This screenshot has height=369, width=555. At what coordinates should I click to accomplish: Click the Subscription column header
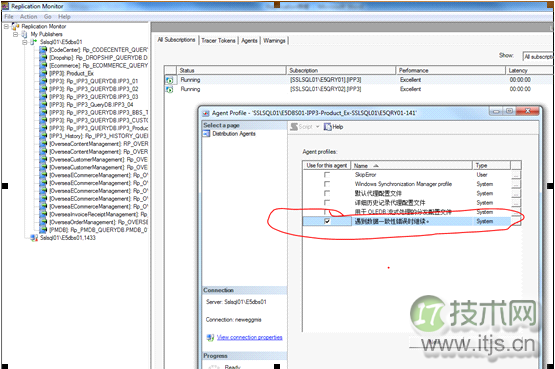coord(341,70)
